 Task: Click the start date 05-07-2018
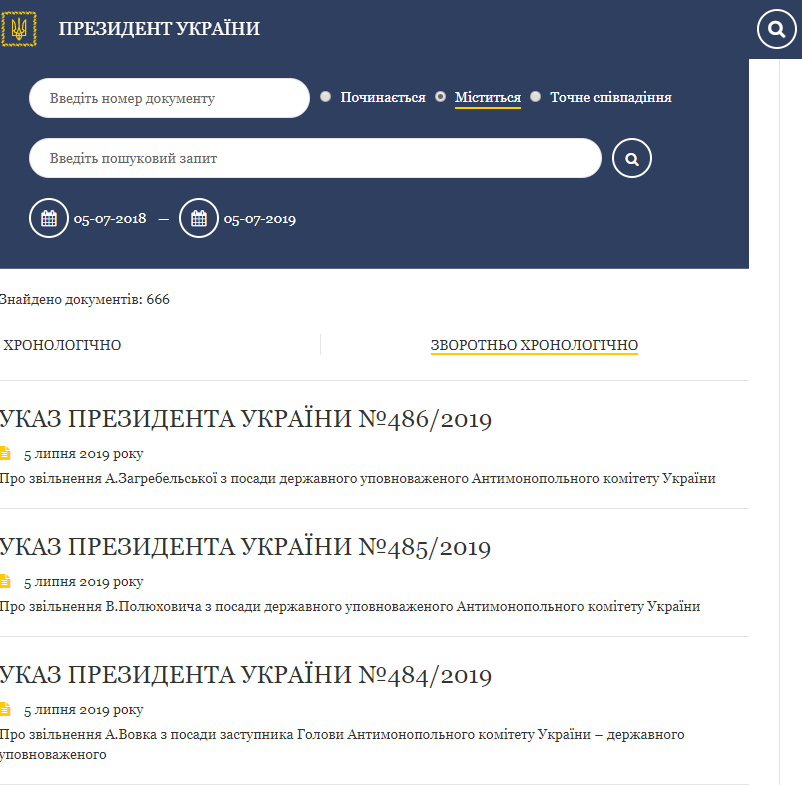click(110, 219)
